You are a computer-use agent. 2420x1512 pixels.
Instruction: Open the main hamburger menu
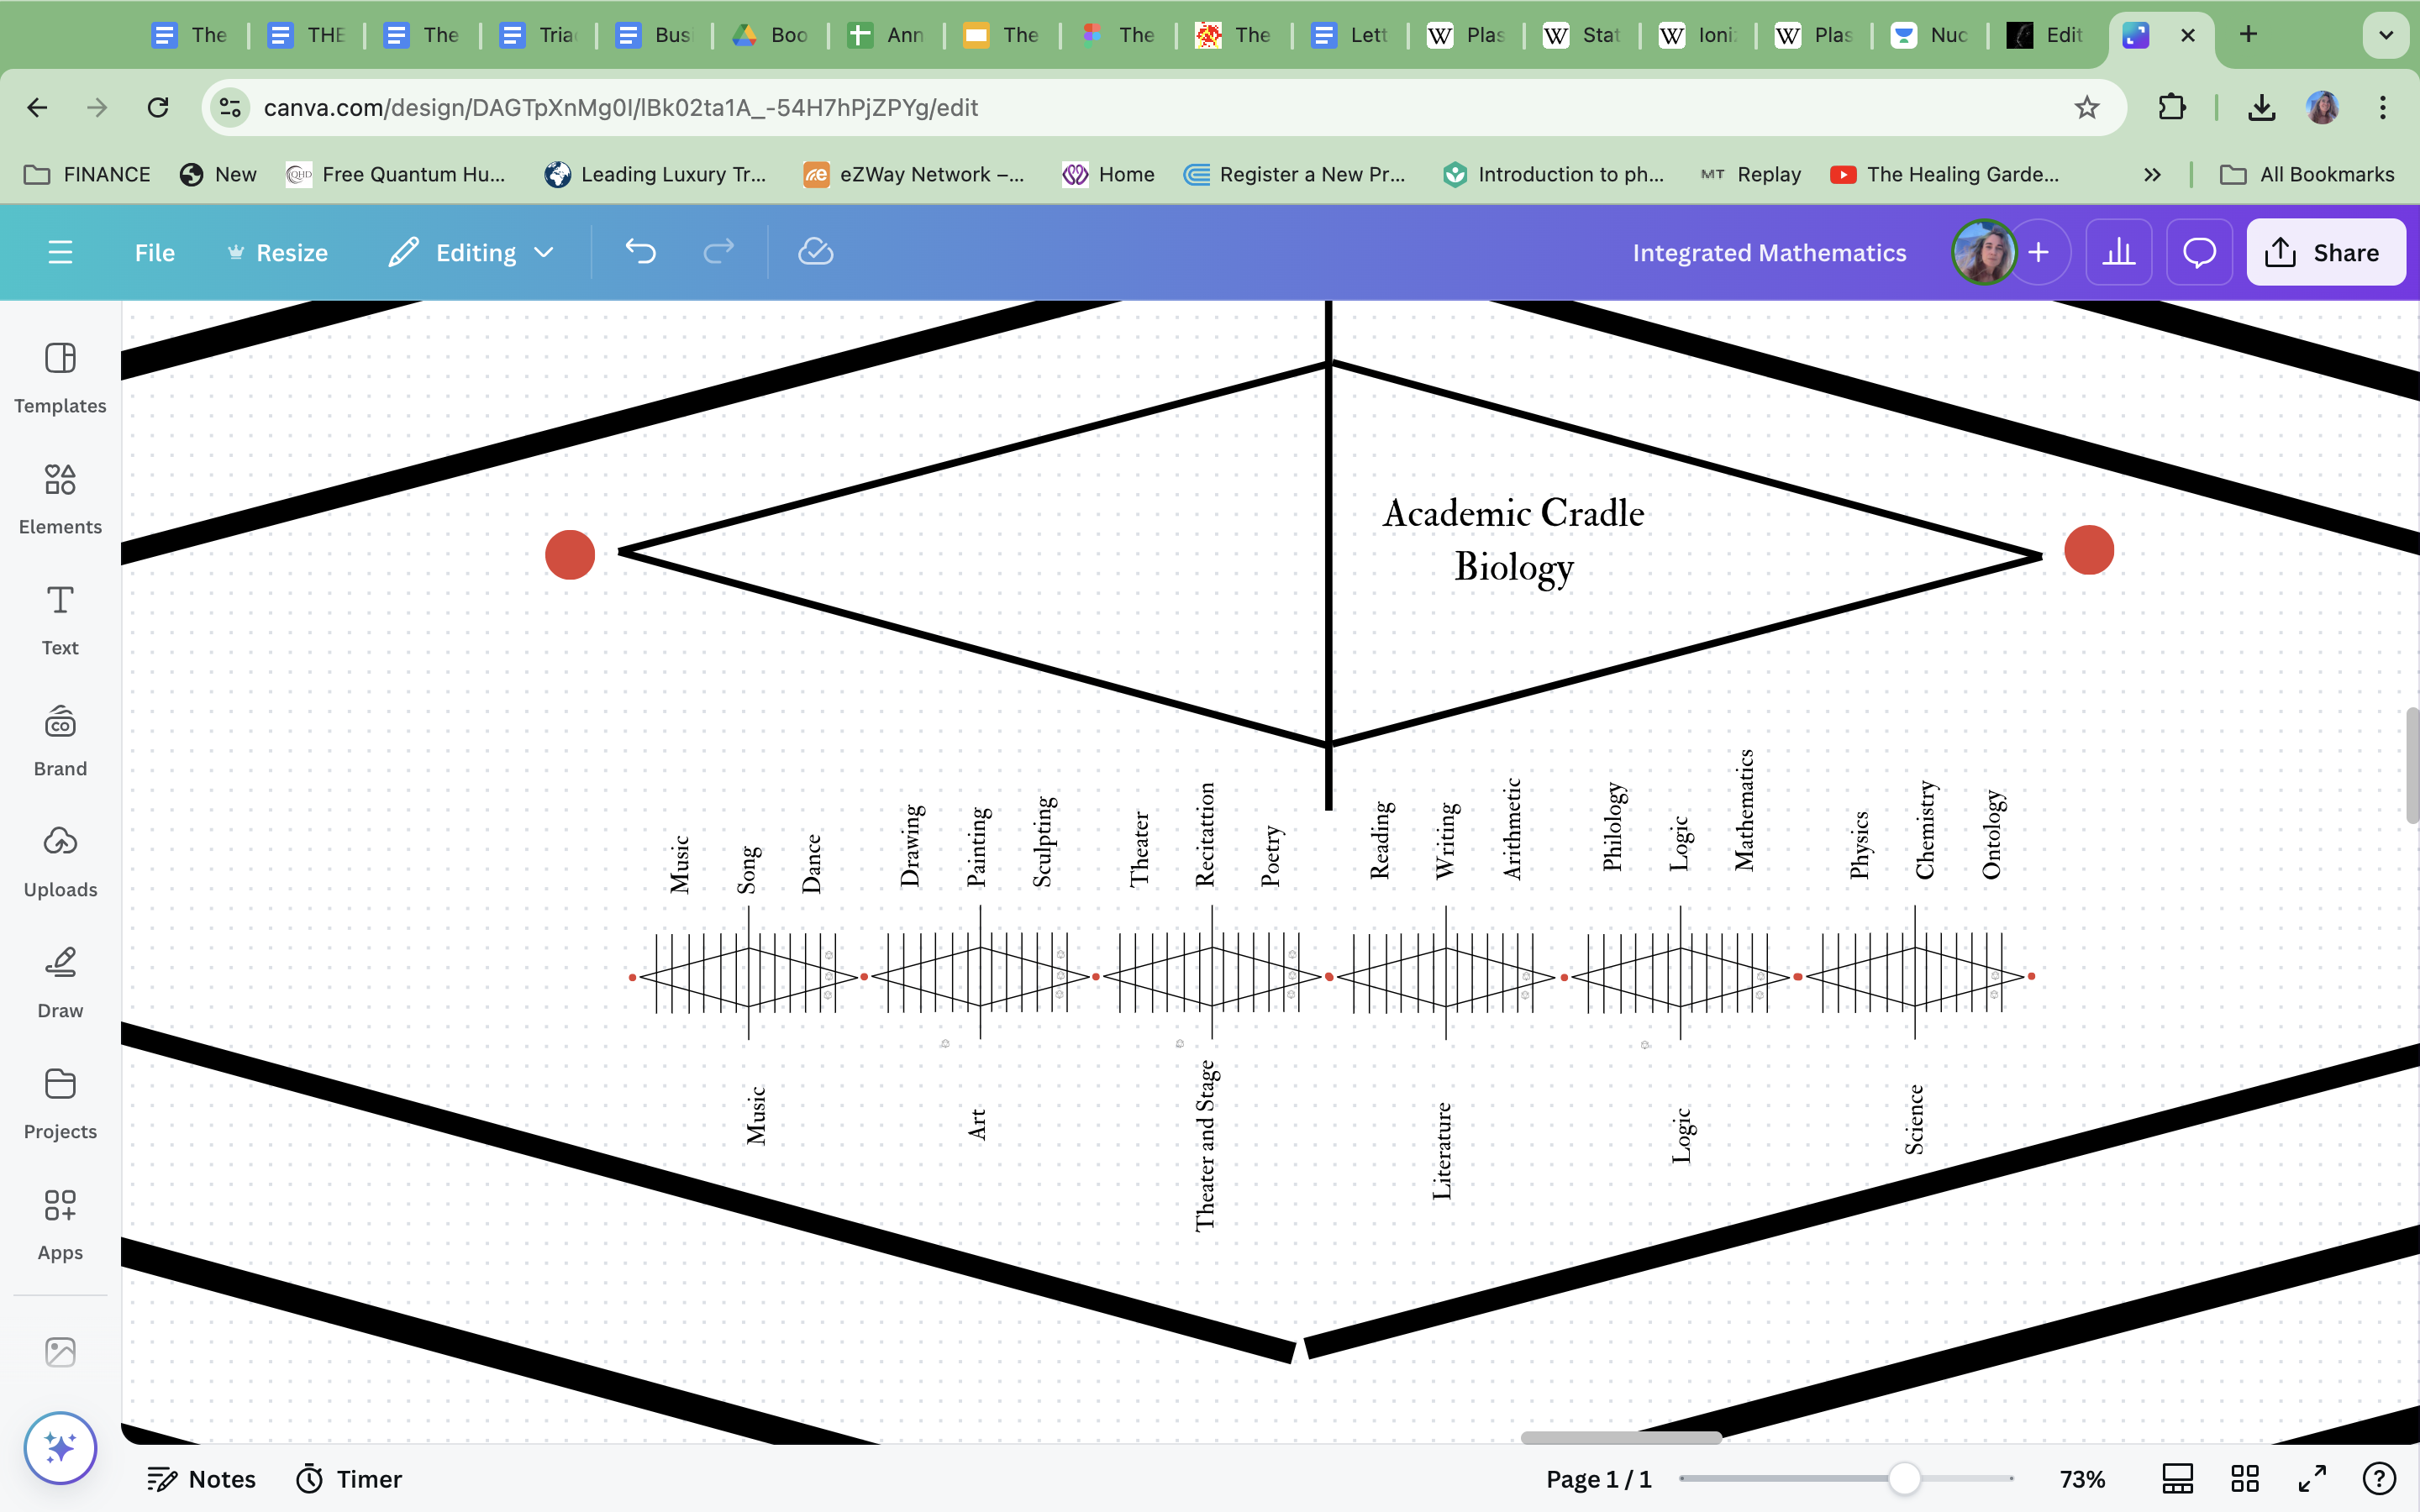tap(60, 252)
